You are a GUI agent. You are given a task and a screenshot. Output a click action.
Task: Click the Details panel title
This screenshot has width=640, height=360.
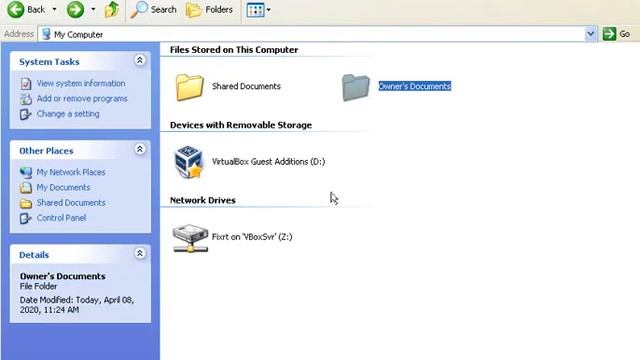[34, 255]
